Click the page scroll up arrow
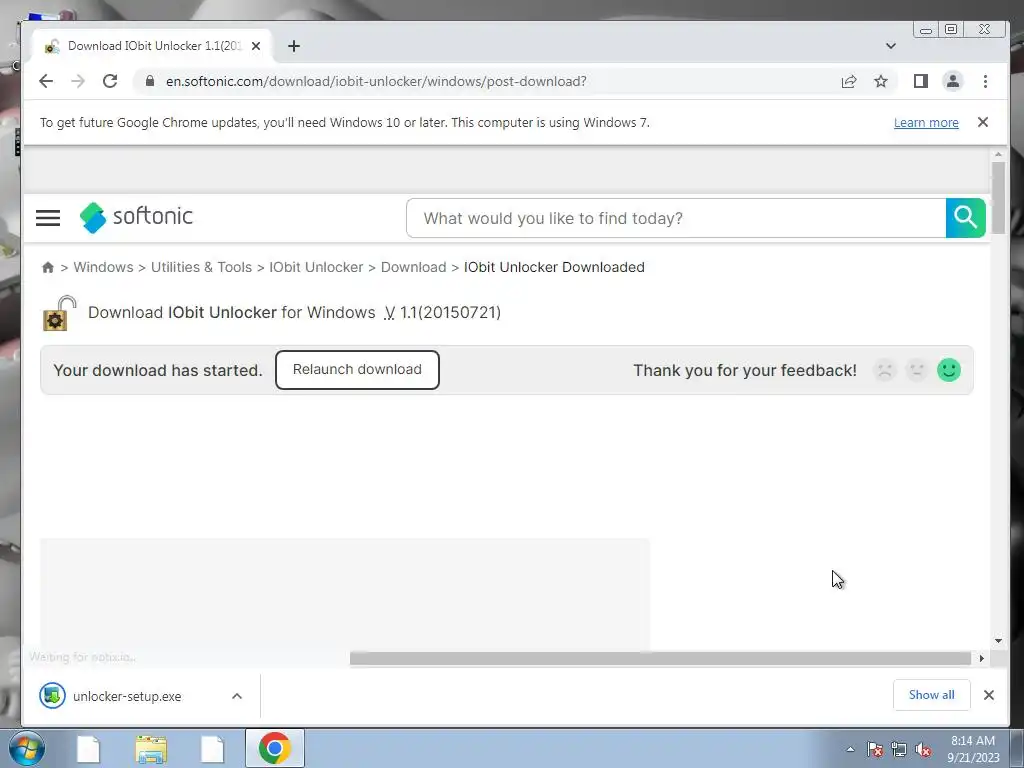The height and width of the screenshot is (768, 1024). tap(998, 154)
